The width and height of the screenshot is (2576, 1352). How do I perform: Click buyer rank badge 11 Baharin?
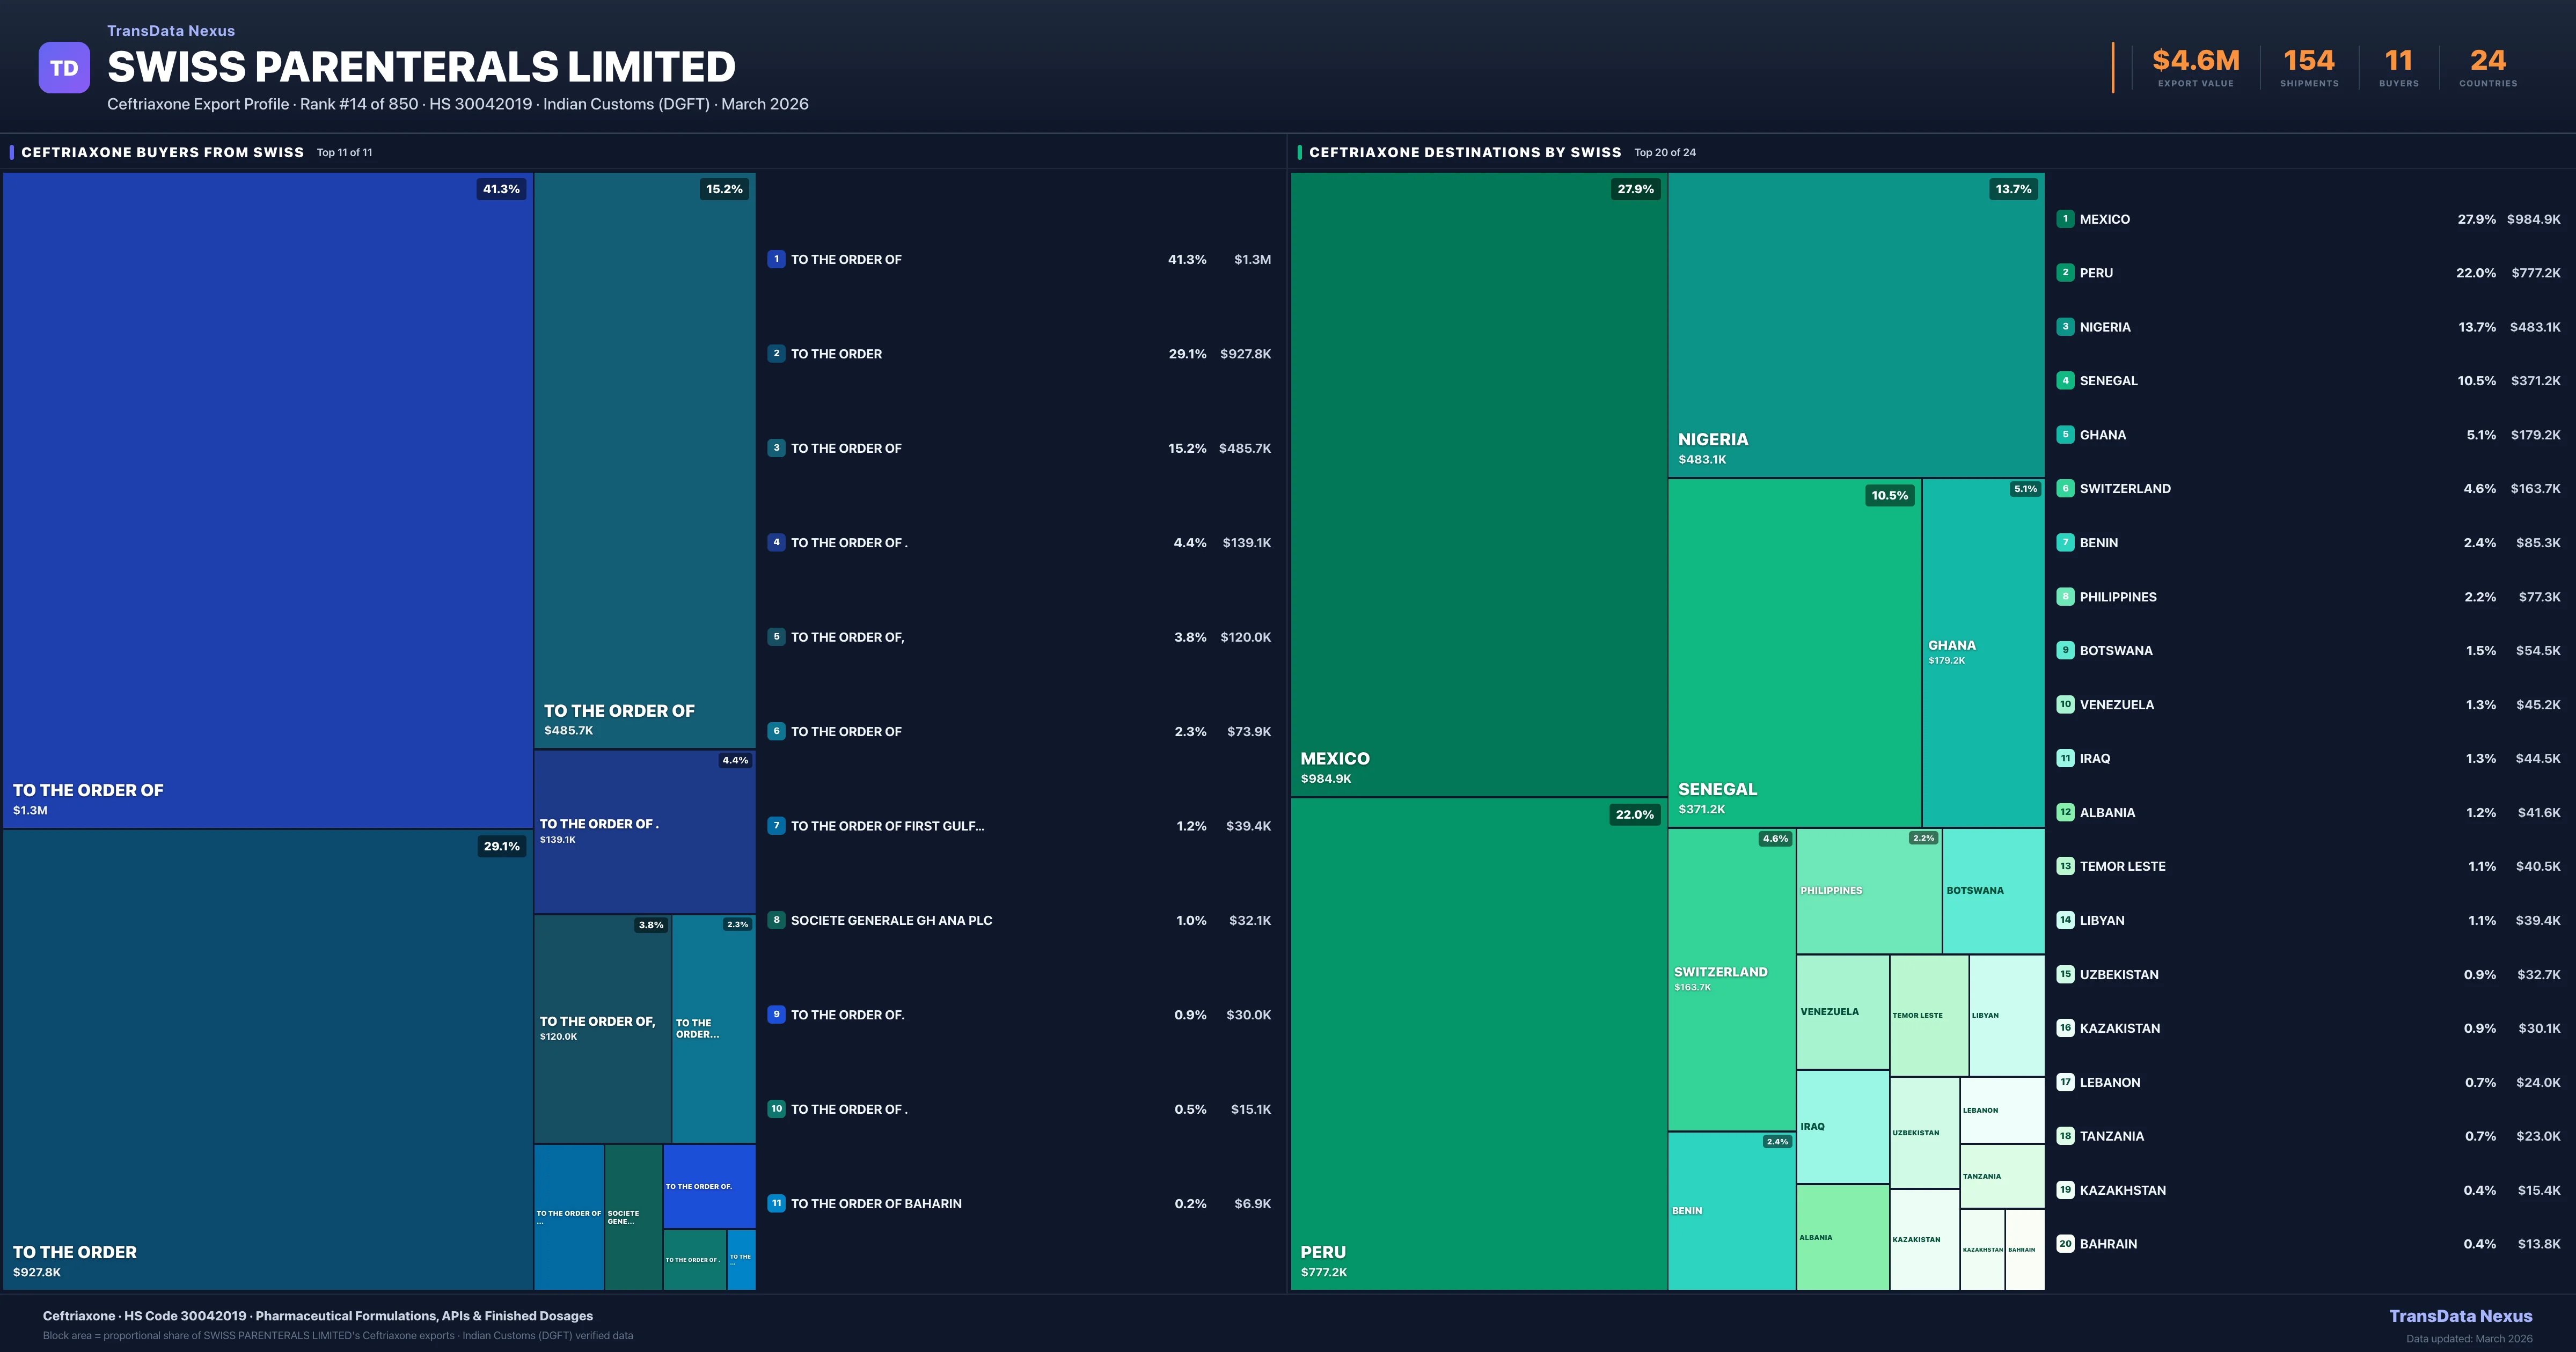(776, 1204)
